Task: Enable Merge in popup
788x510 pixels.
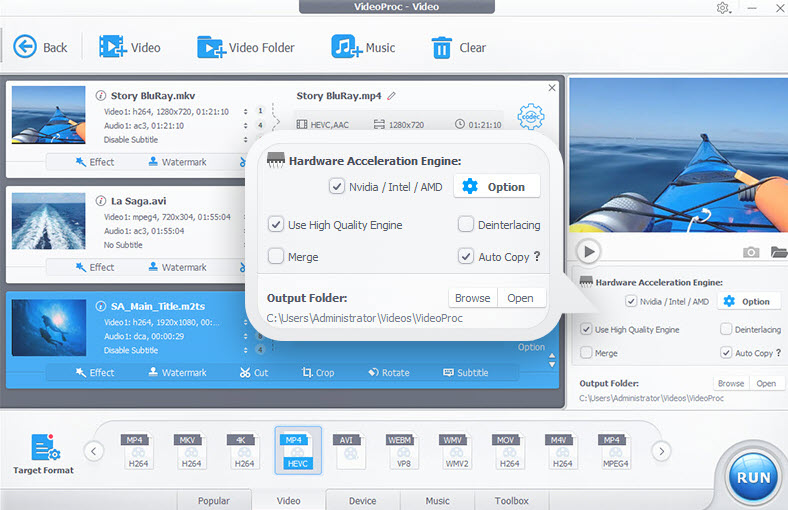Action: point(275,256)
